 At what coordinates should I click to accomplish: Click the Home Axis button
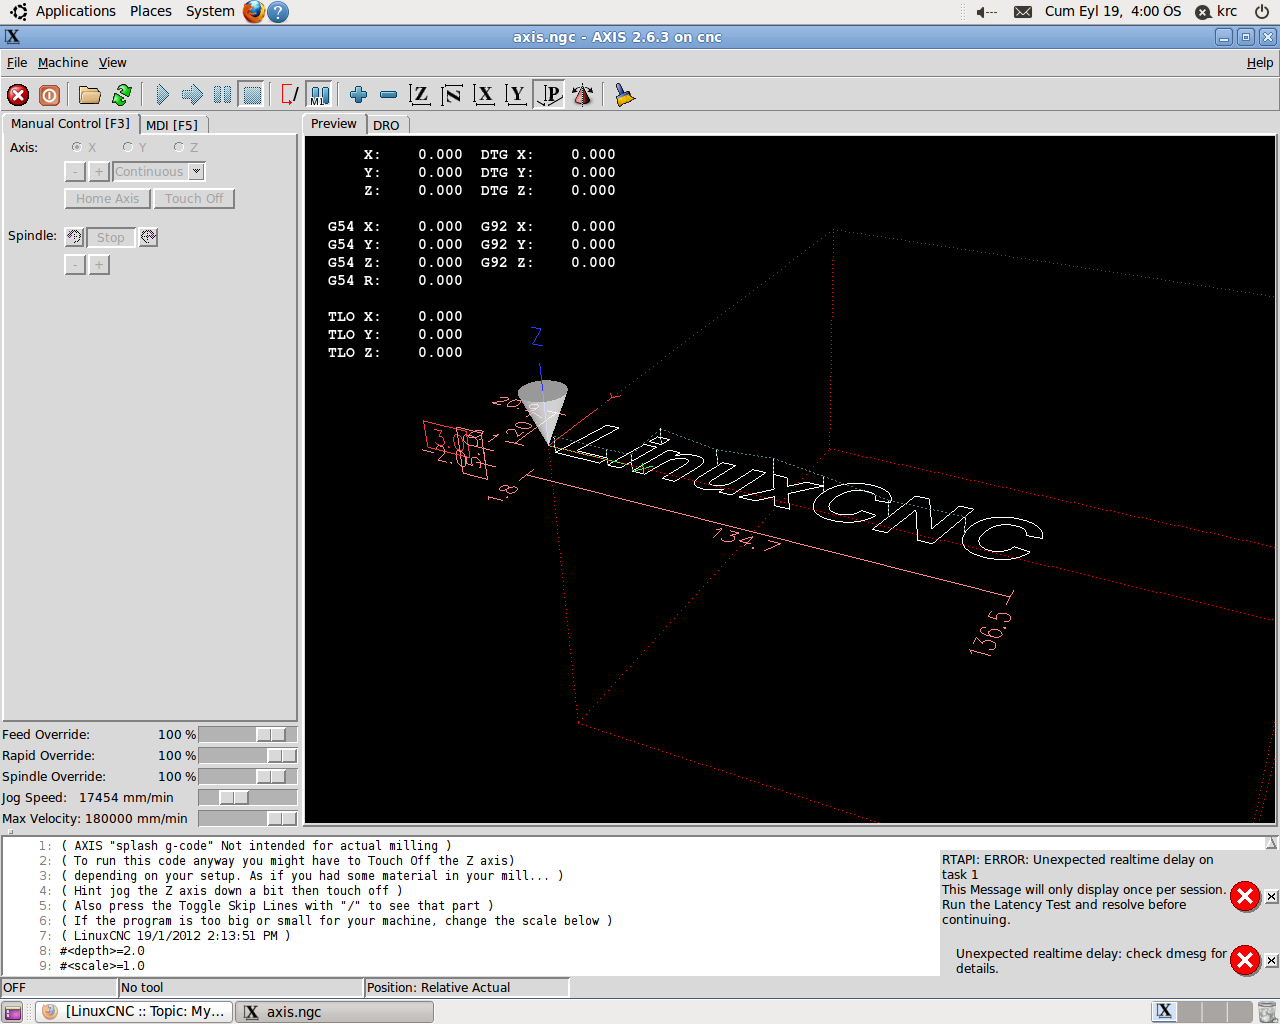(x=108, y=198)
